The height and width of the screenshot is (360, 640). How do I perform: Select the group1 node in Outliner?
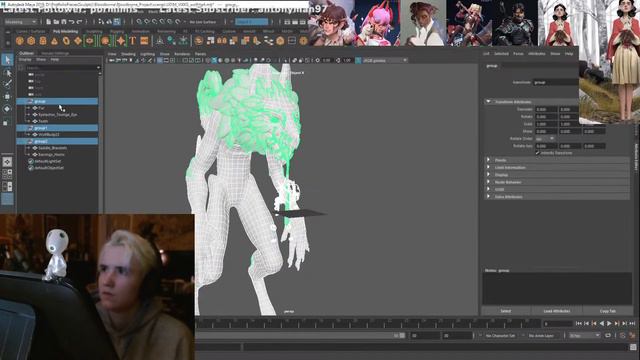[57, 128]
